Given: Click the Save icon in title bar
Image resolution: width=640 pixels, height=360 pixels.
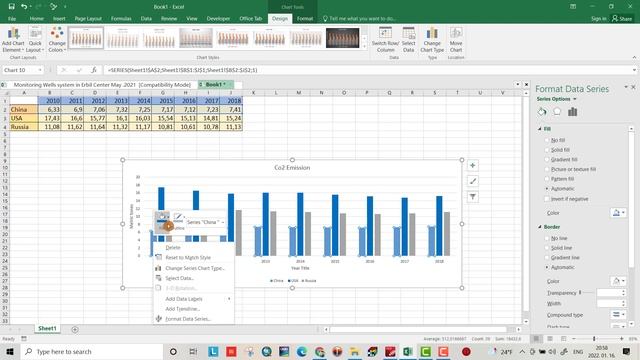Looking at the screenshot, I should [11, 7].
